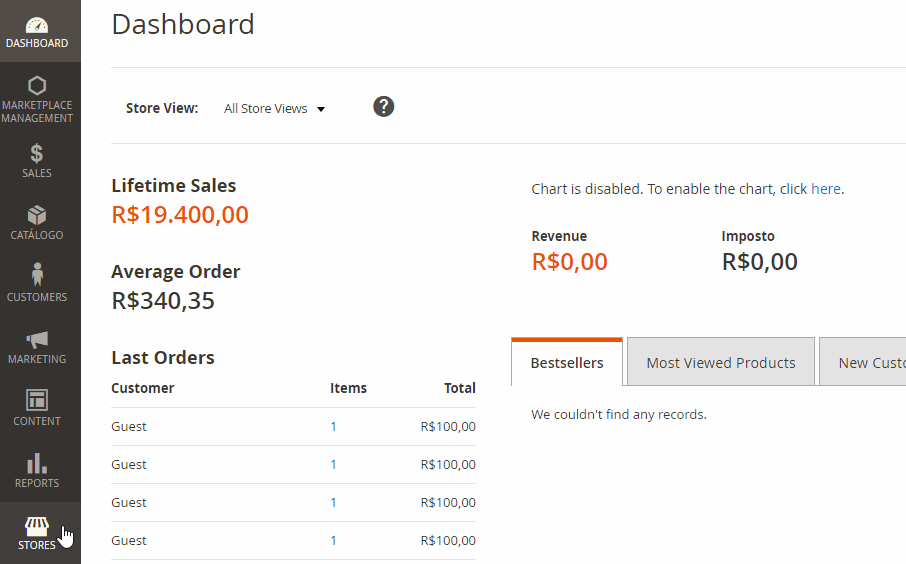Image resolution: width=906 pixels, height=564 pixels.
Task: Click the Store View dropdown arrow
Action: (321, 109)
